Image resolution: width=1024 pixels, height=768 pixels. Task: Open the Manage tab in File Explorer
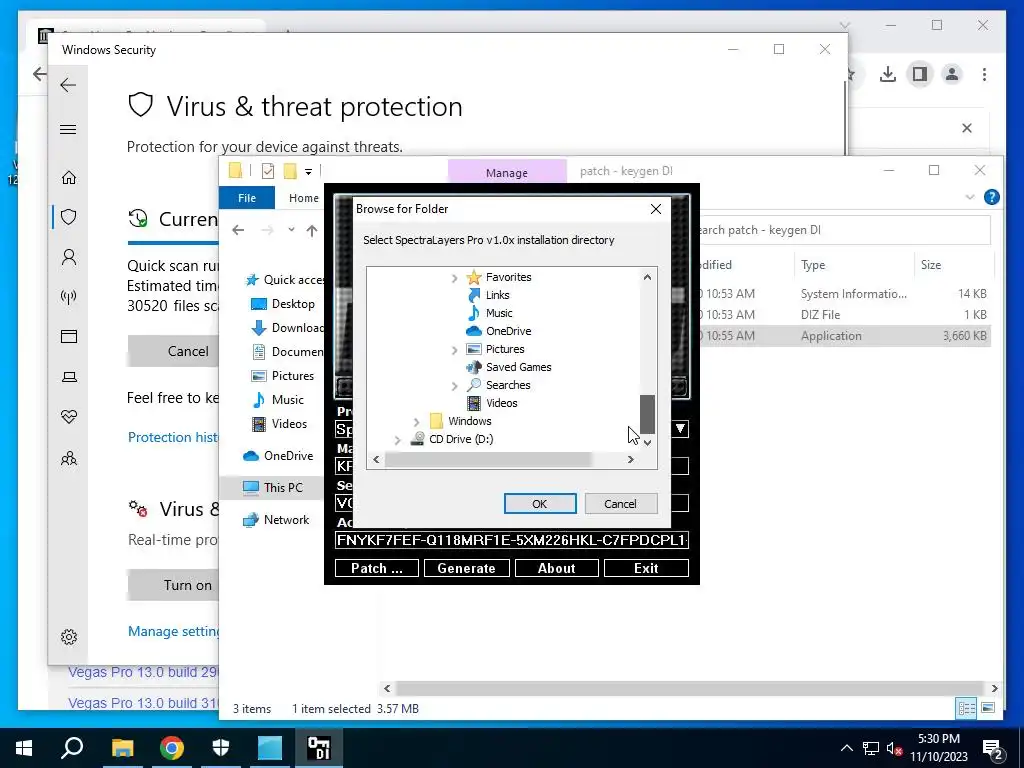pos(507,172)
